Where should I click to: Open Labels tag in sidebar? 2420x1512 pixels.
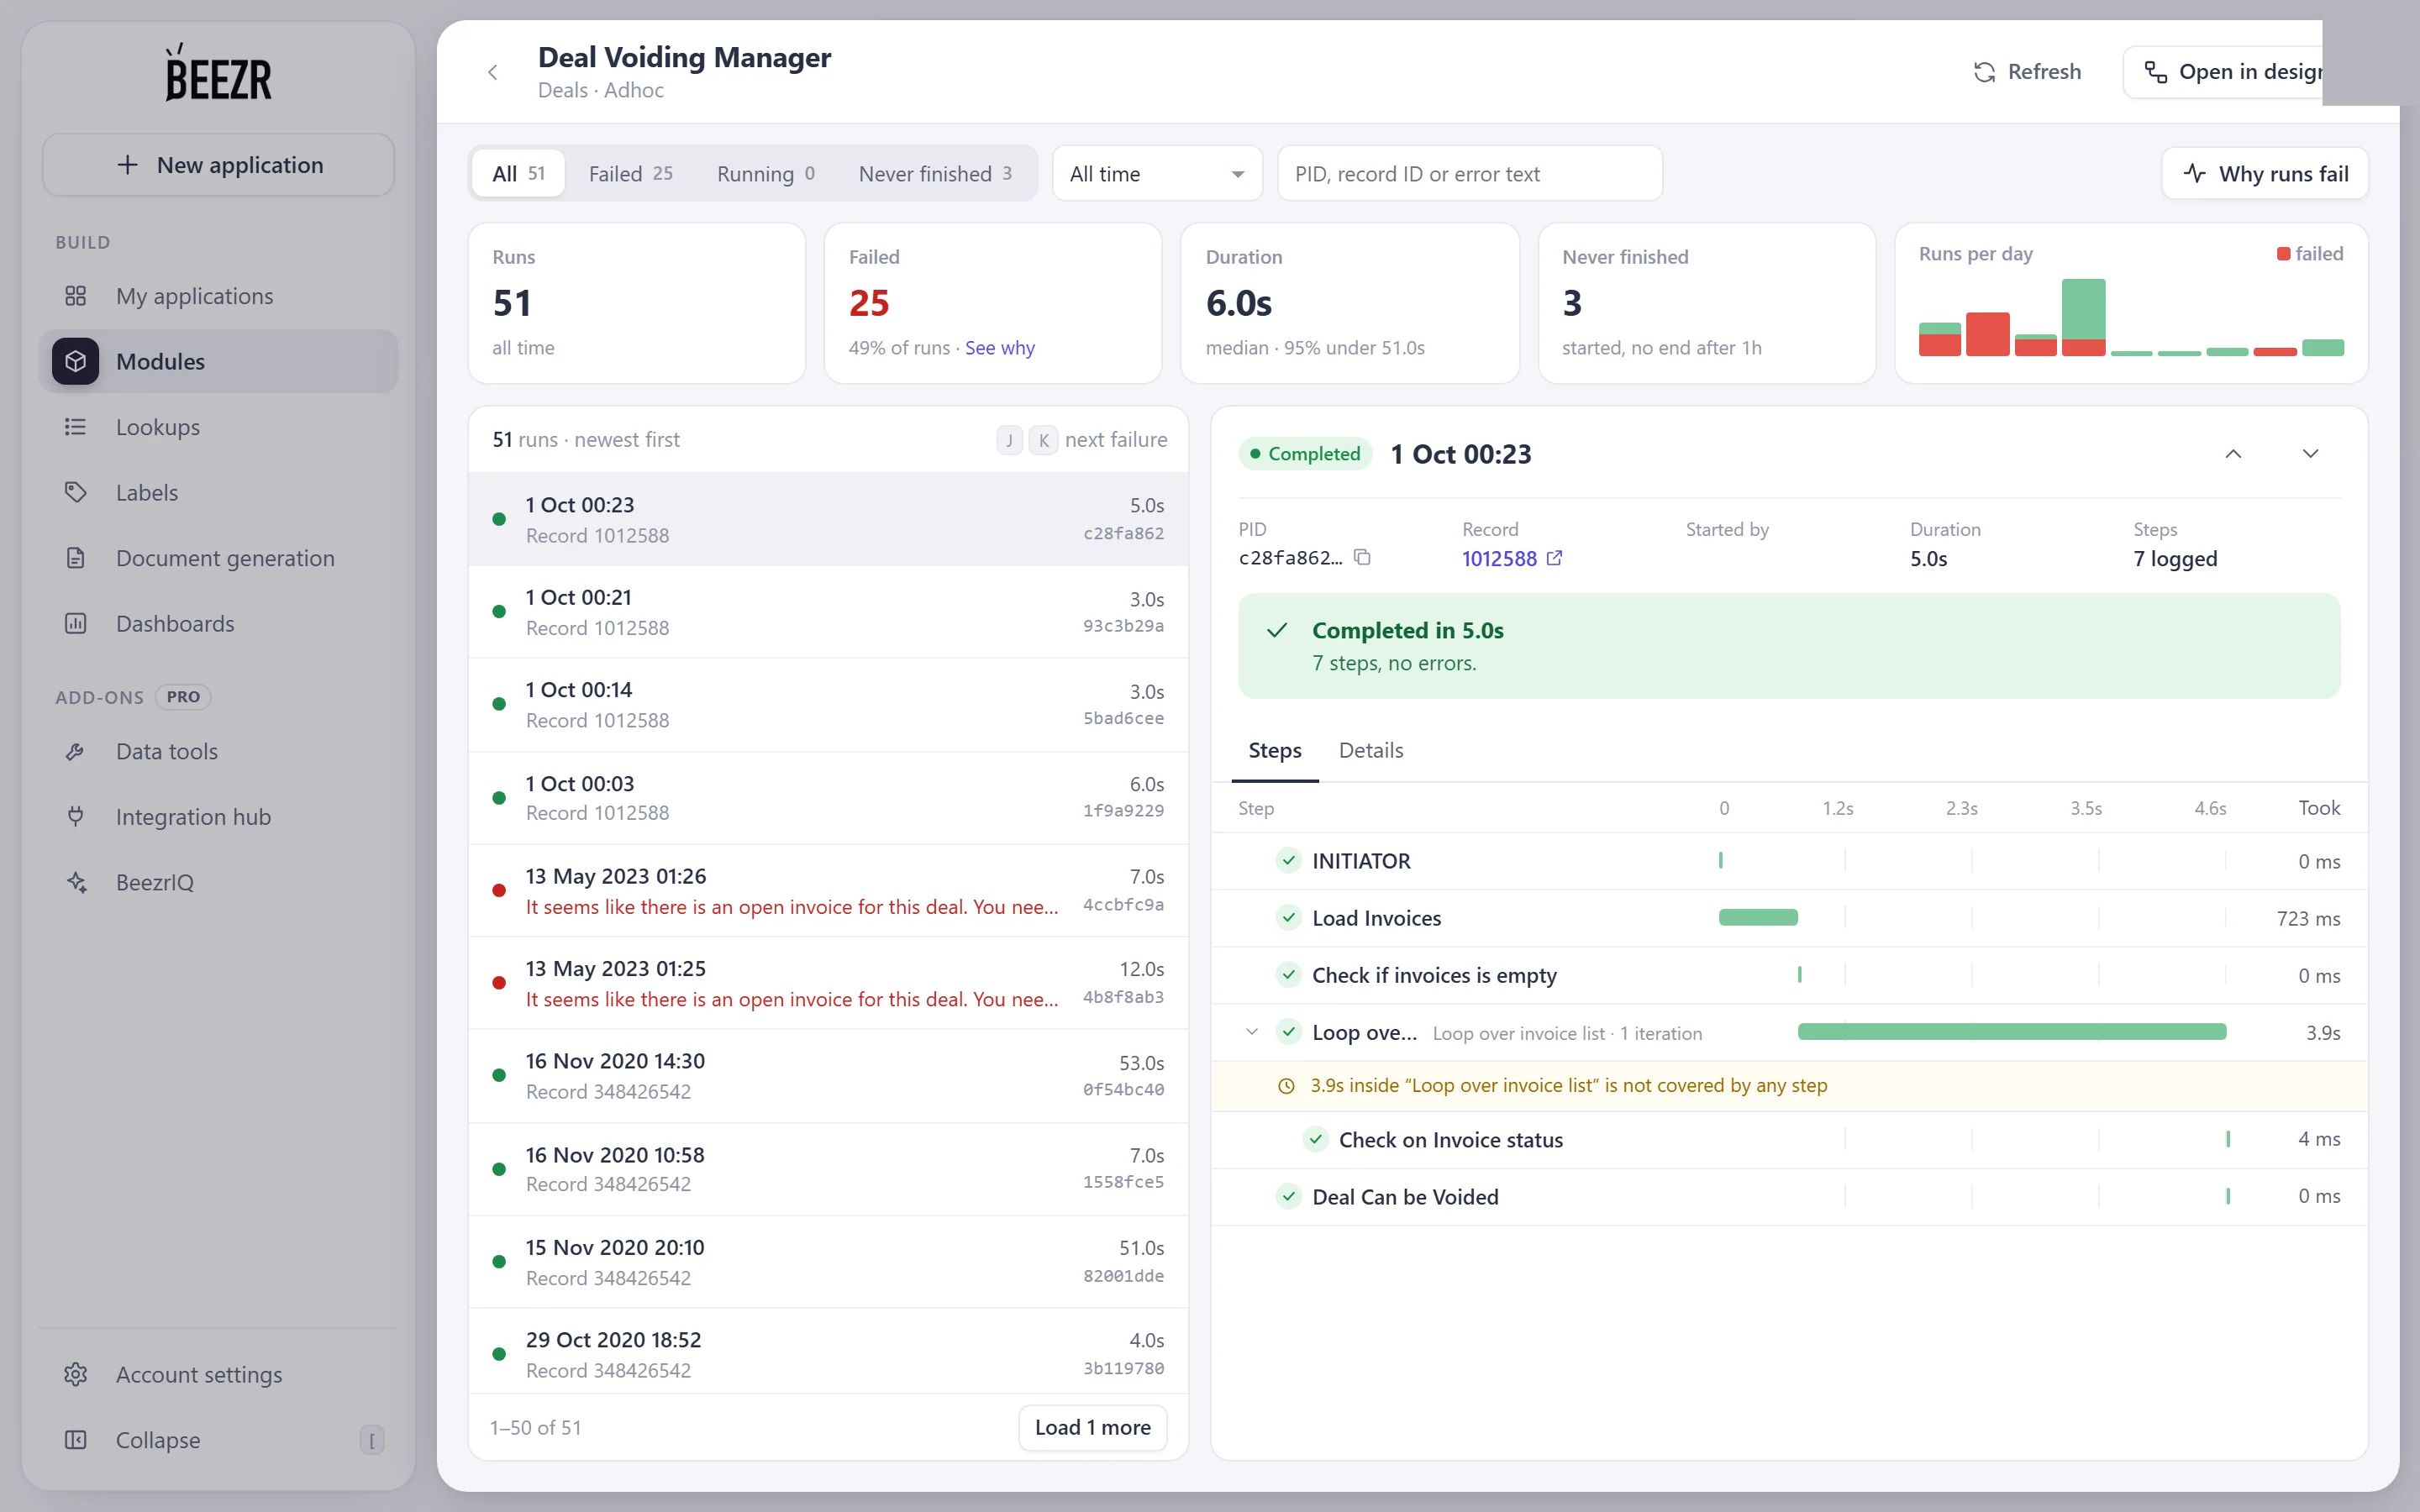pos(218,492)
